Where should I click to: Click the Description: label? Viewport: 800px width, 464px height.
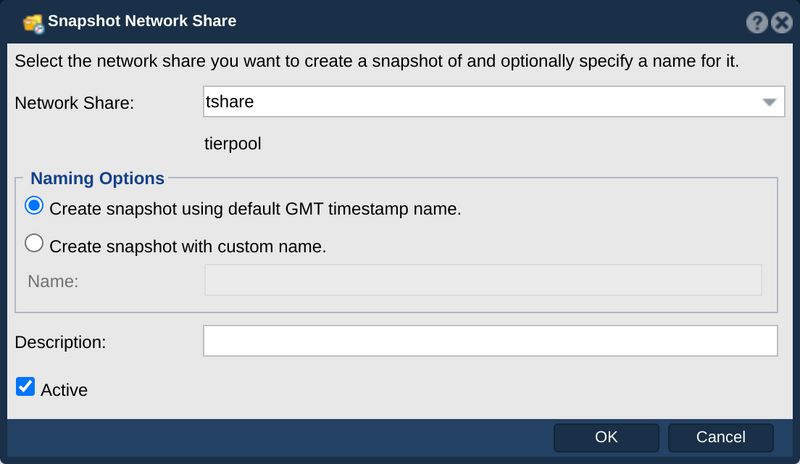coord(60,342)
